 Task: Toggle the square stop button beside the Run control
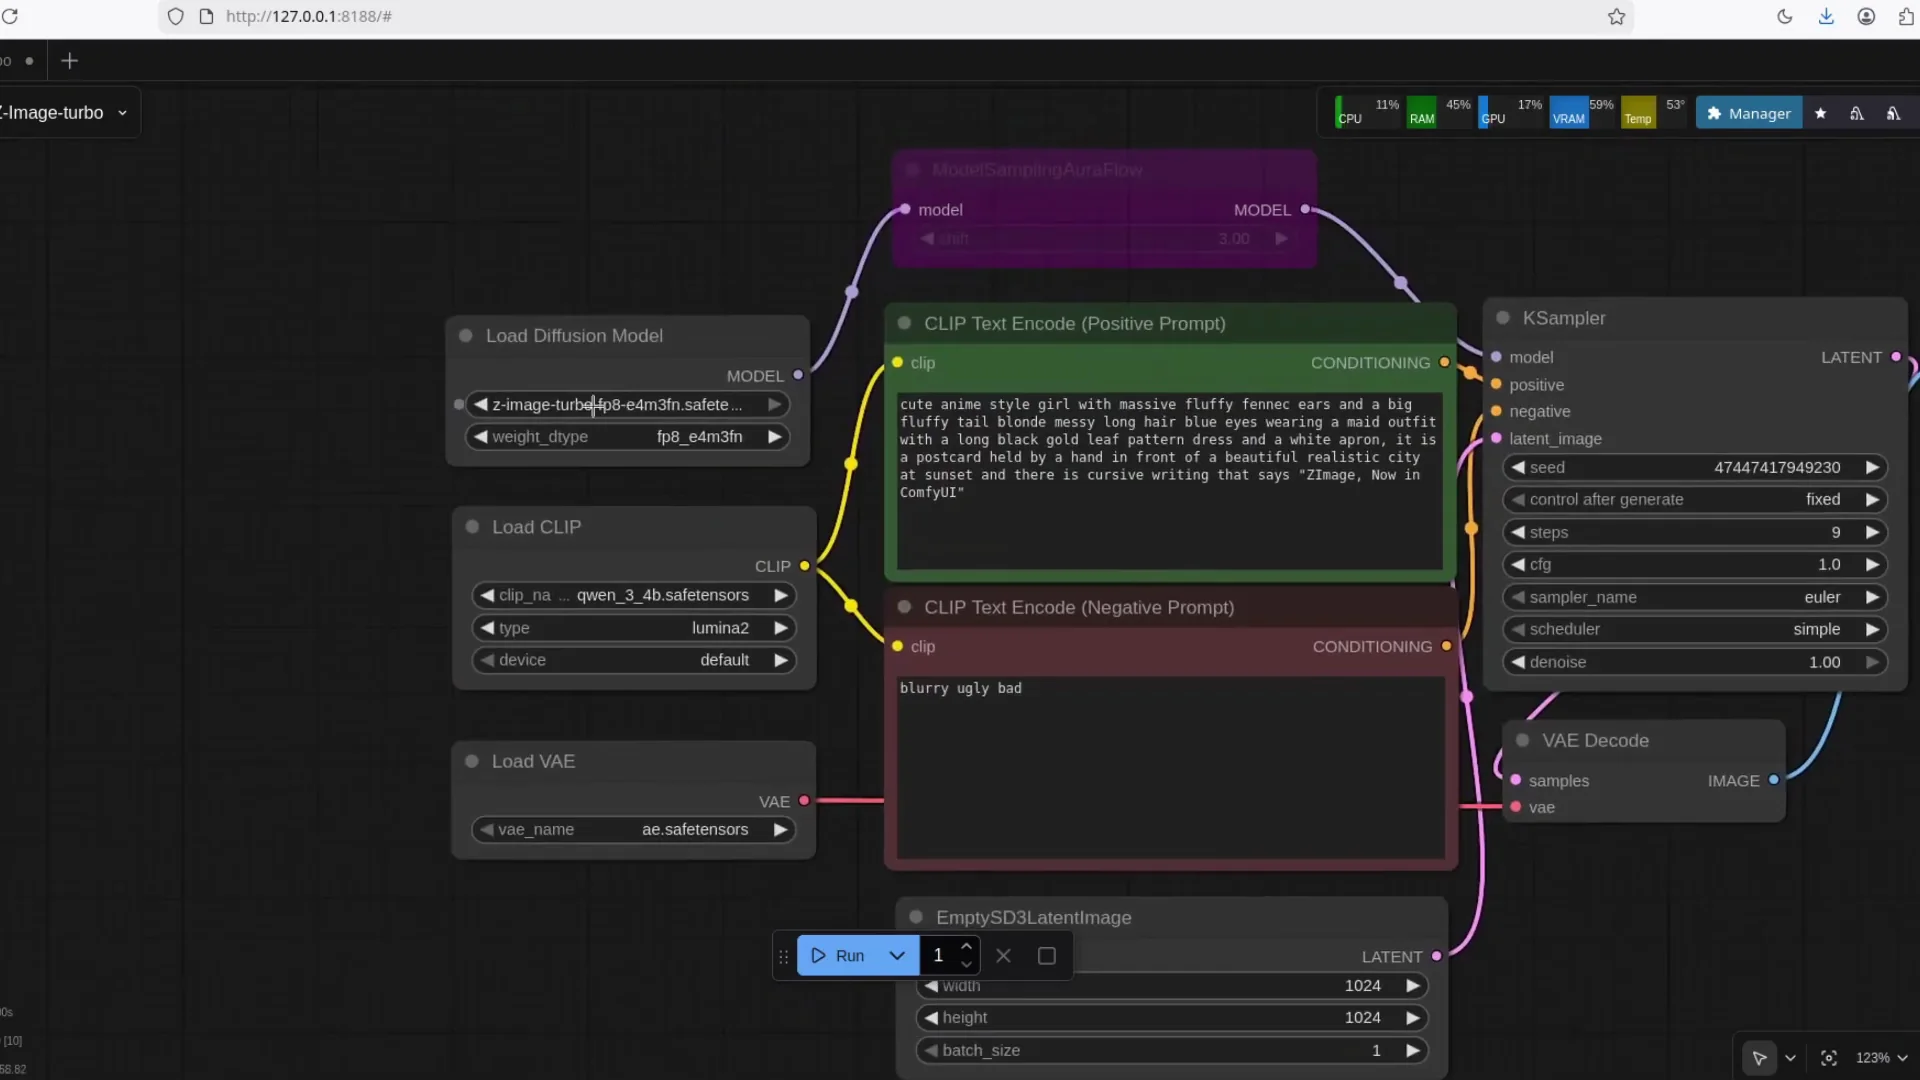click(1045, 955)
